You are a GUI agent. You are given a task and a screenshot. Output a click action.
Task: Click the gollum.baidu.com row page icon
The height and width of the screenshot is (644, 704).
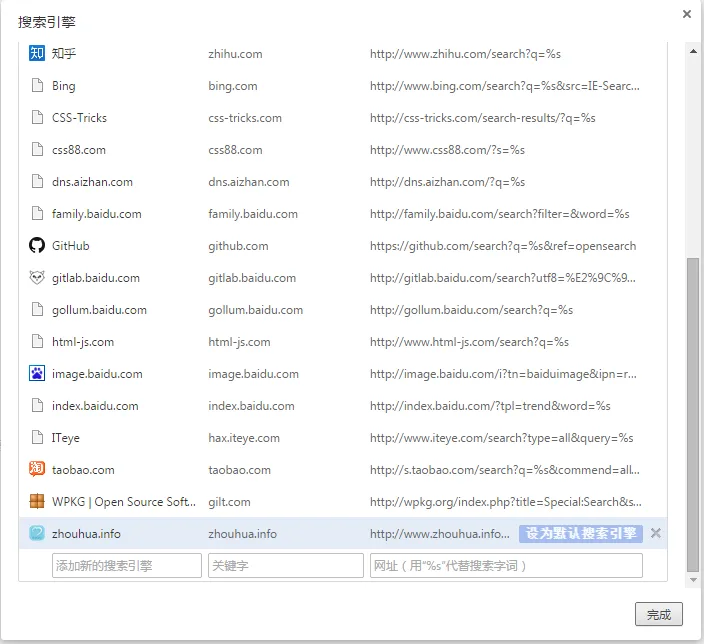tap(37, 309)
